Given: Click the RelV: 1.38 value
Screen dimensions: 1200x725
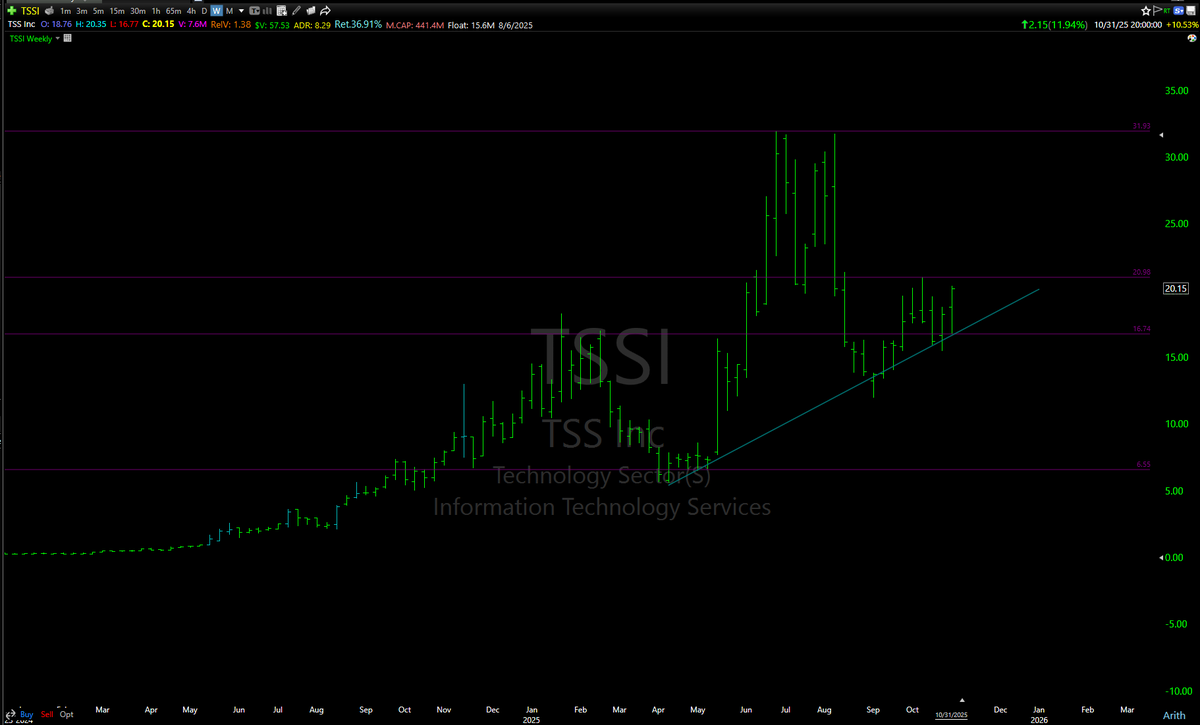Looking at the screenshot, I should tap(231, 24).
